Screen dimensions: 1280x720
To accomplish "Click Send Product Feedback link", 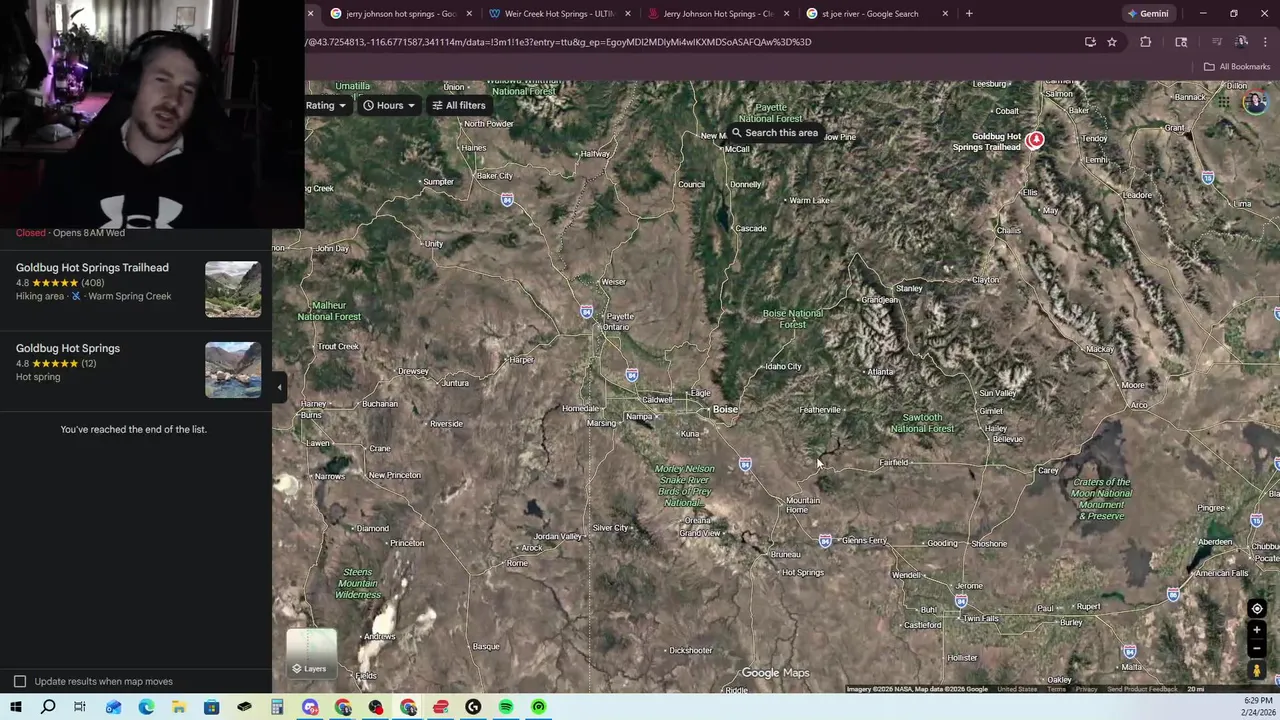I will pos(1142,689).
